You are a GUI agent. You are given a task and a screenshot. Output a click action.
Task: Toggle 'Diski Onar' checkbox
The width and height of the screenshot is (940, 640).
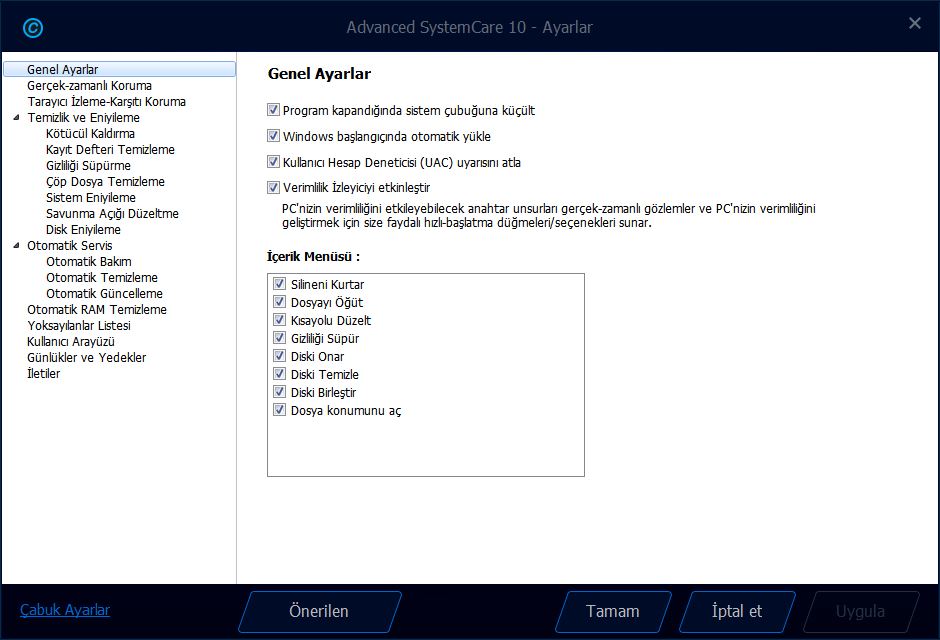[x=279, y=355]
